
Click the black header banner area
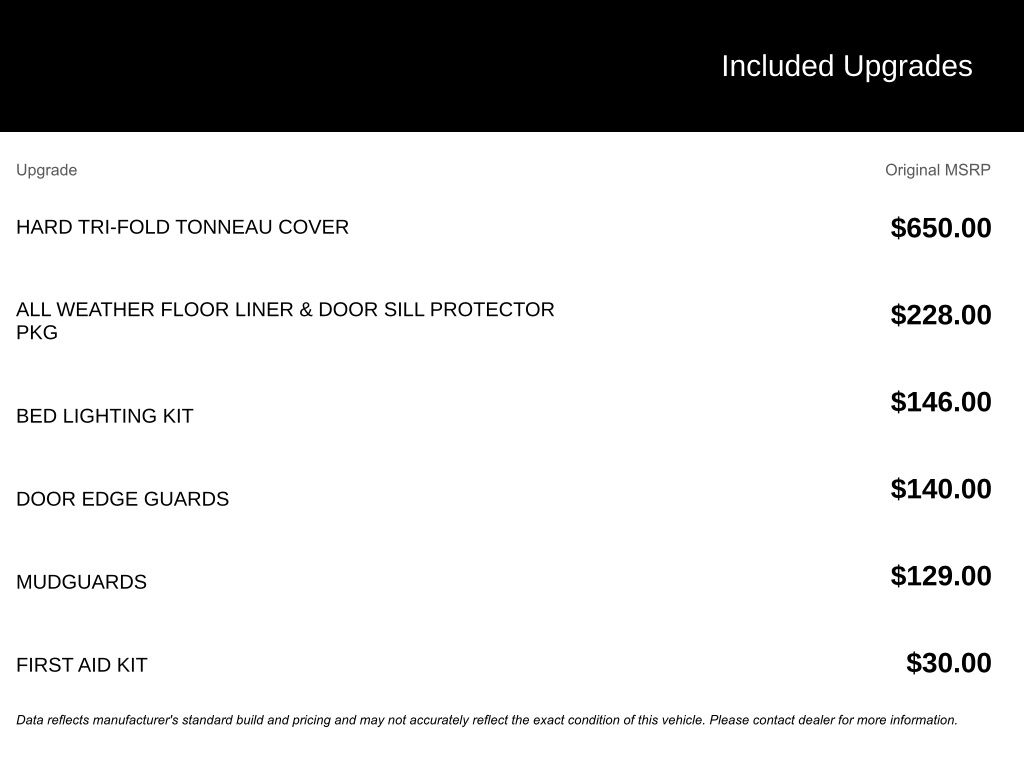point(512,65)
